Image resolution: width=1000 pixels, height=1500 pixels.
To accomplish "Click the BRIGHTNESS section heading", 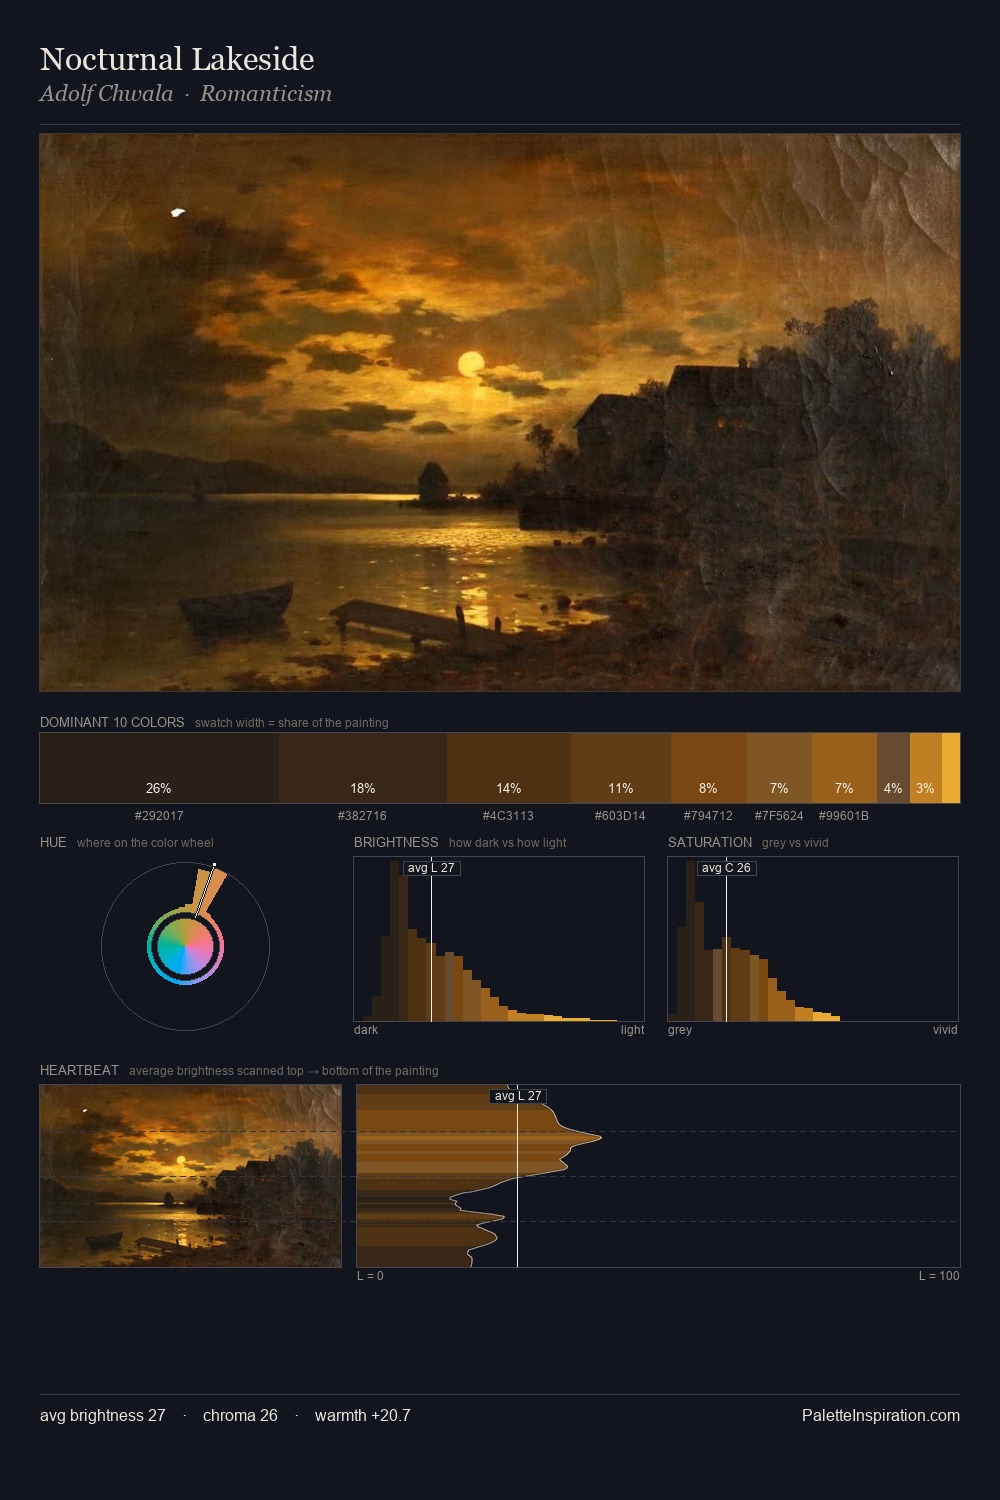I will [396, 842].
